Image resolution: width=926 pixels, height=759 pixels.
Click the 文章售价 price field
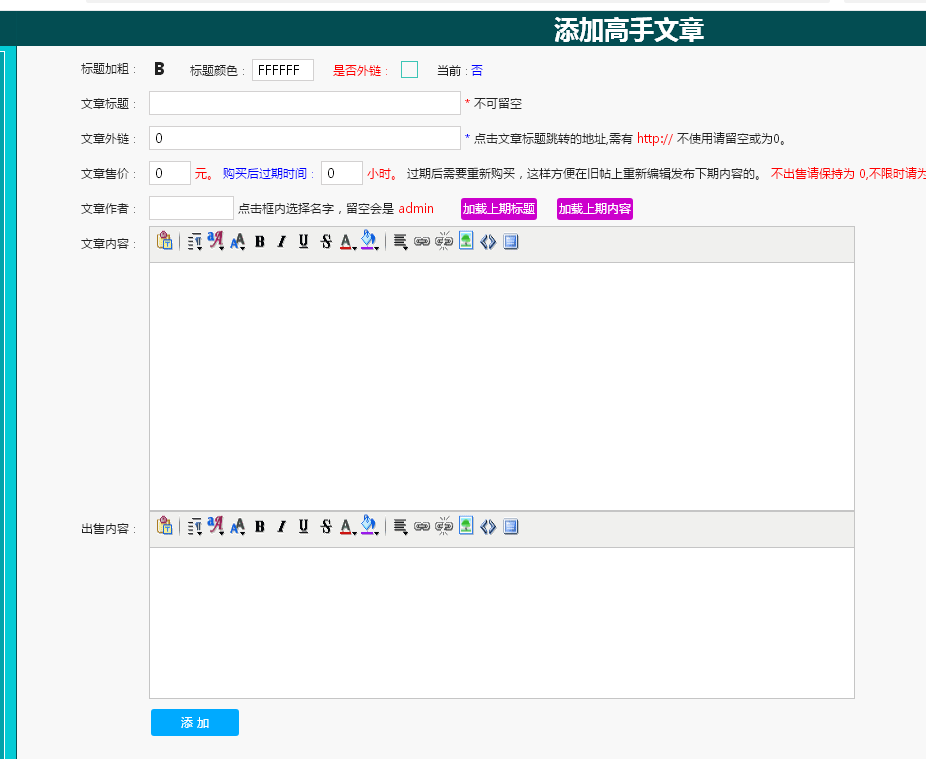tap(170, 173)
